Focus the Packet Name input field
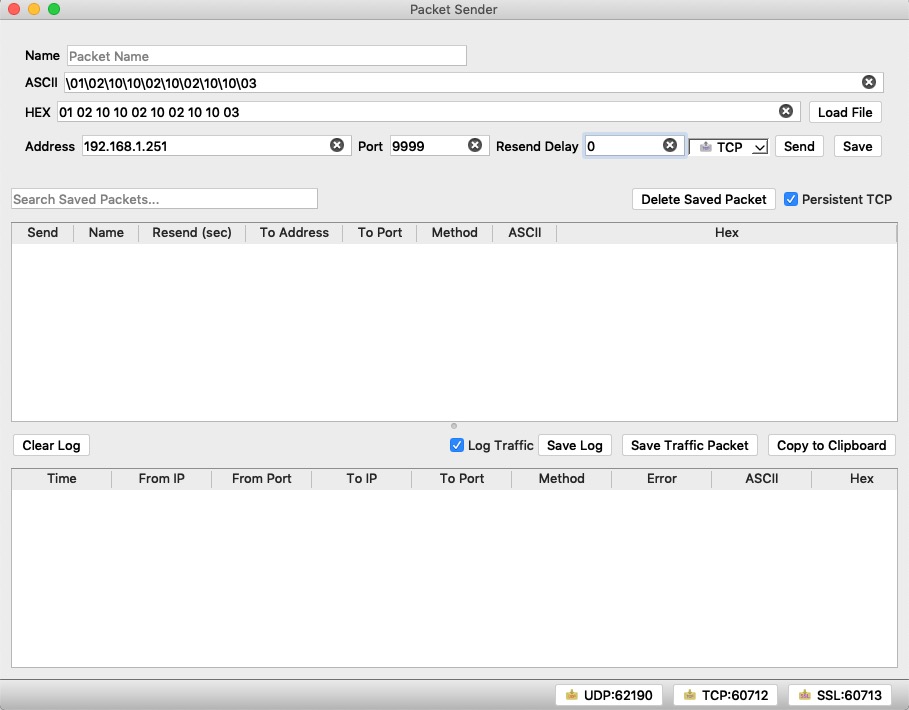909x710 pixels. tap(267, 56)
